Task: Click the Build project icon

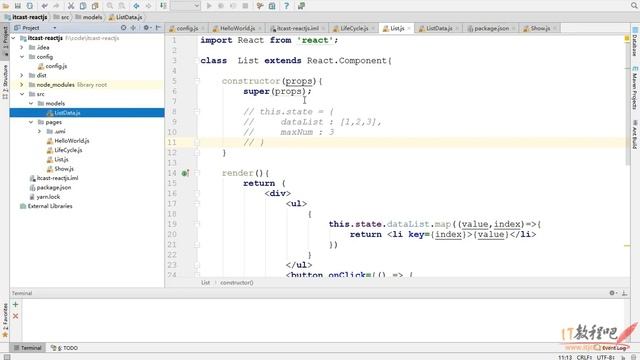Action: tap(163, 6)
